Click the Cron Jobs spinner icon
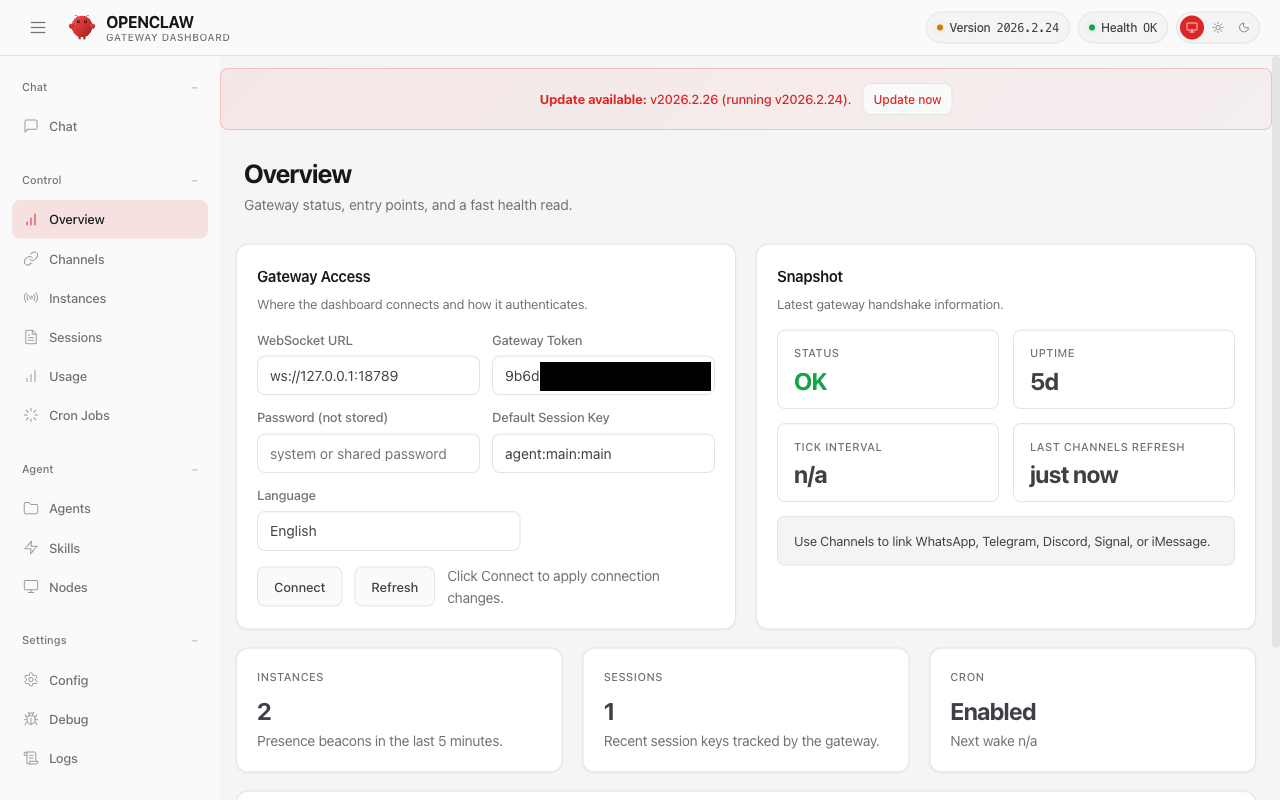The width and height of the screenshot is (1280, 800). (x=31, y=415)
